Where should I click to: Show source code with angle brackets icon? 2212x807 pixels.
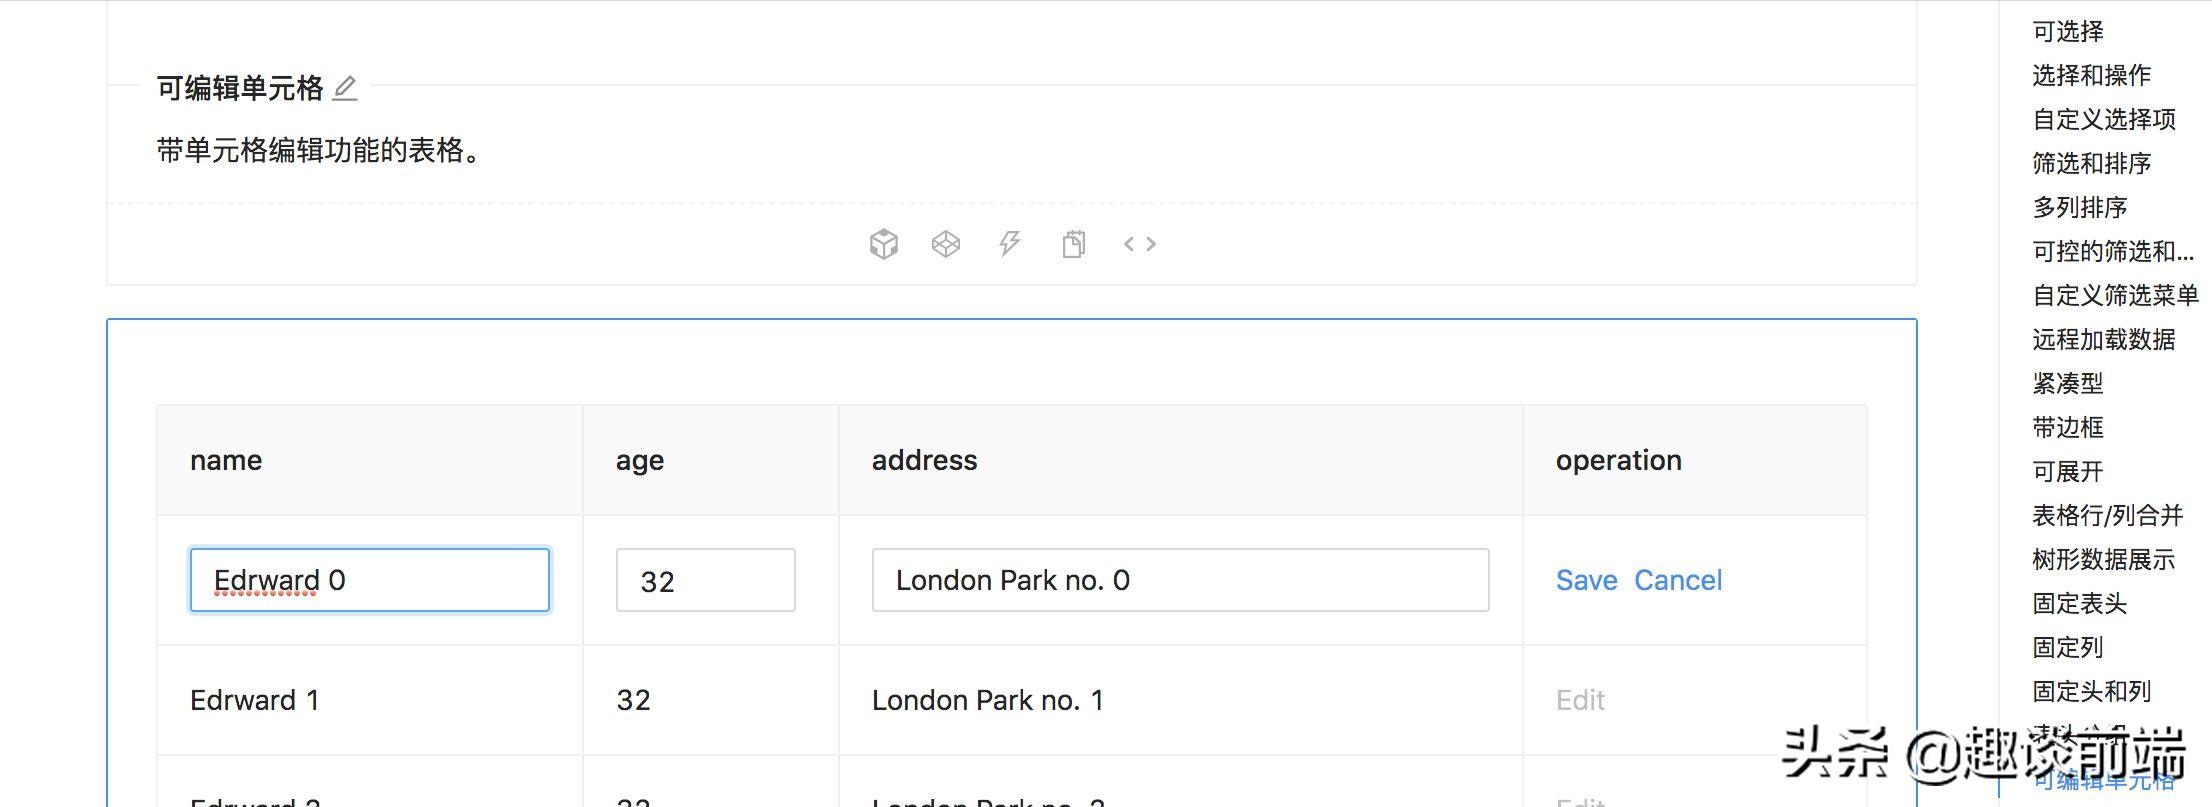(x=1139, y=244)
